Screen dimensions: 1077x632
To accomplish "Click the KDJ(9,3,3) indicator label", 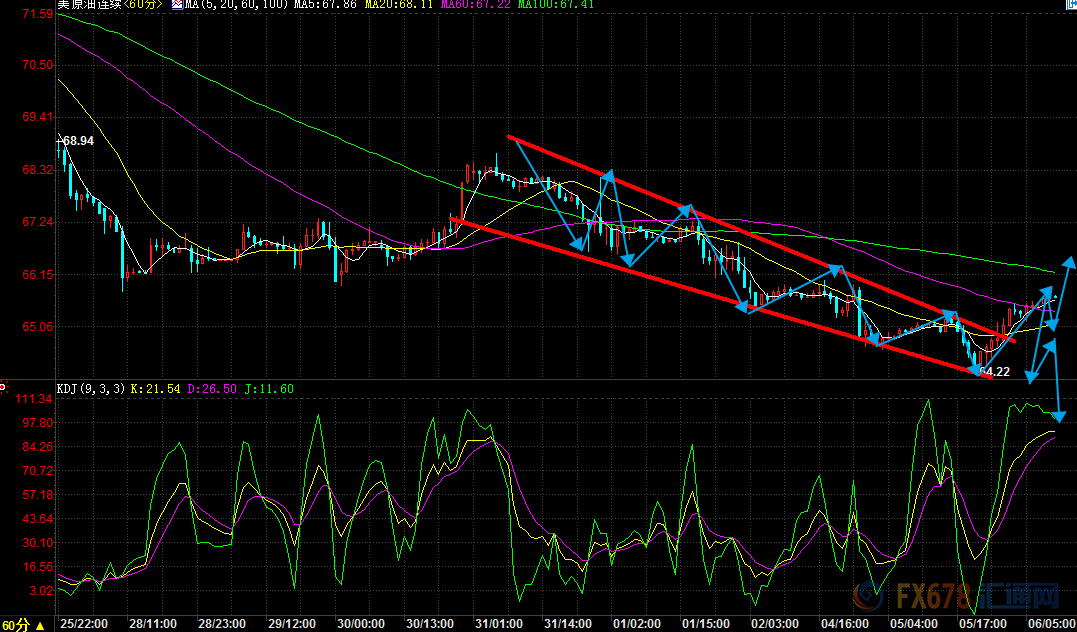I will coord(92,388).
